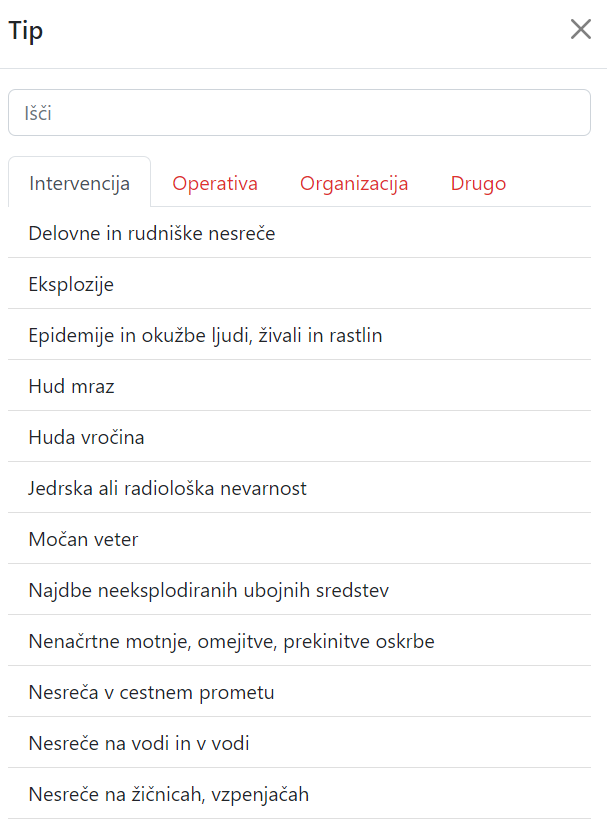Select Epidemije in okužbe ljudi, živali in rastlin

point(299,335)
